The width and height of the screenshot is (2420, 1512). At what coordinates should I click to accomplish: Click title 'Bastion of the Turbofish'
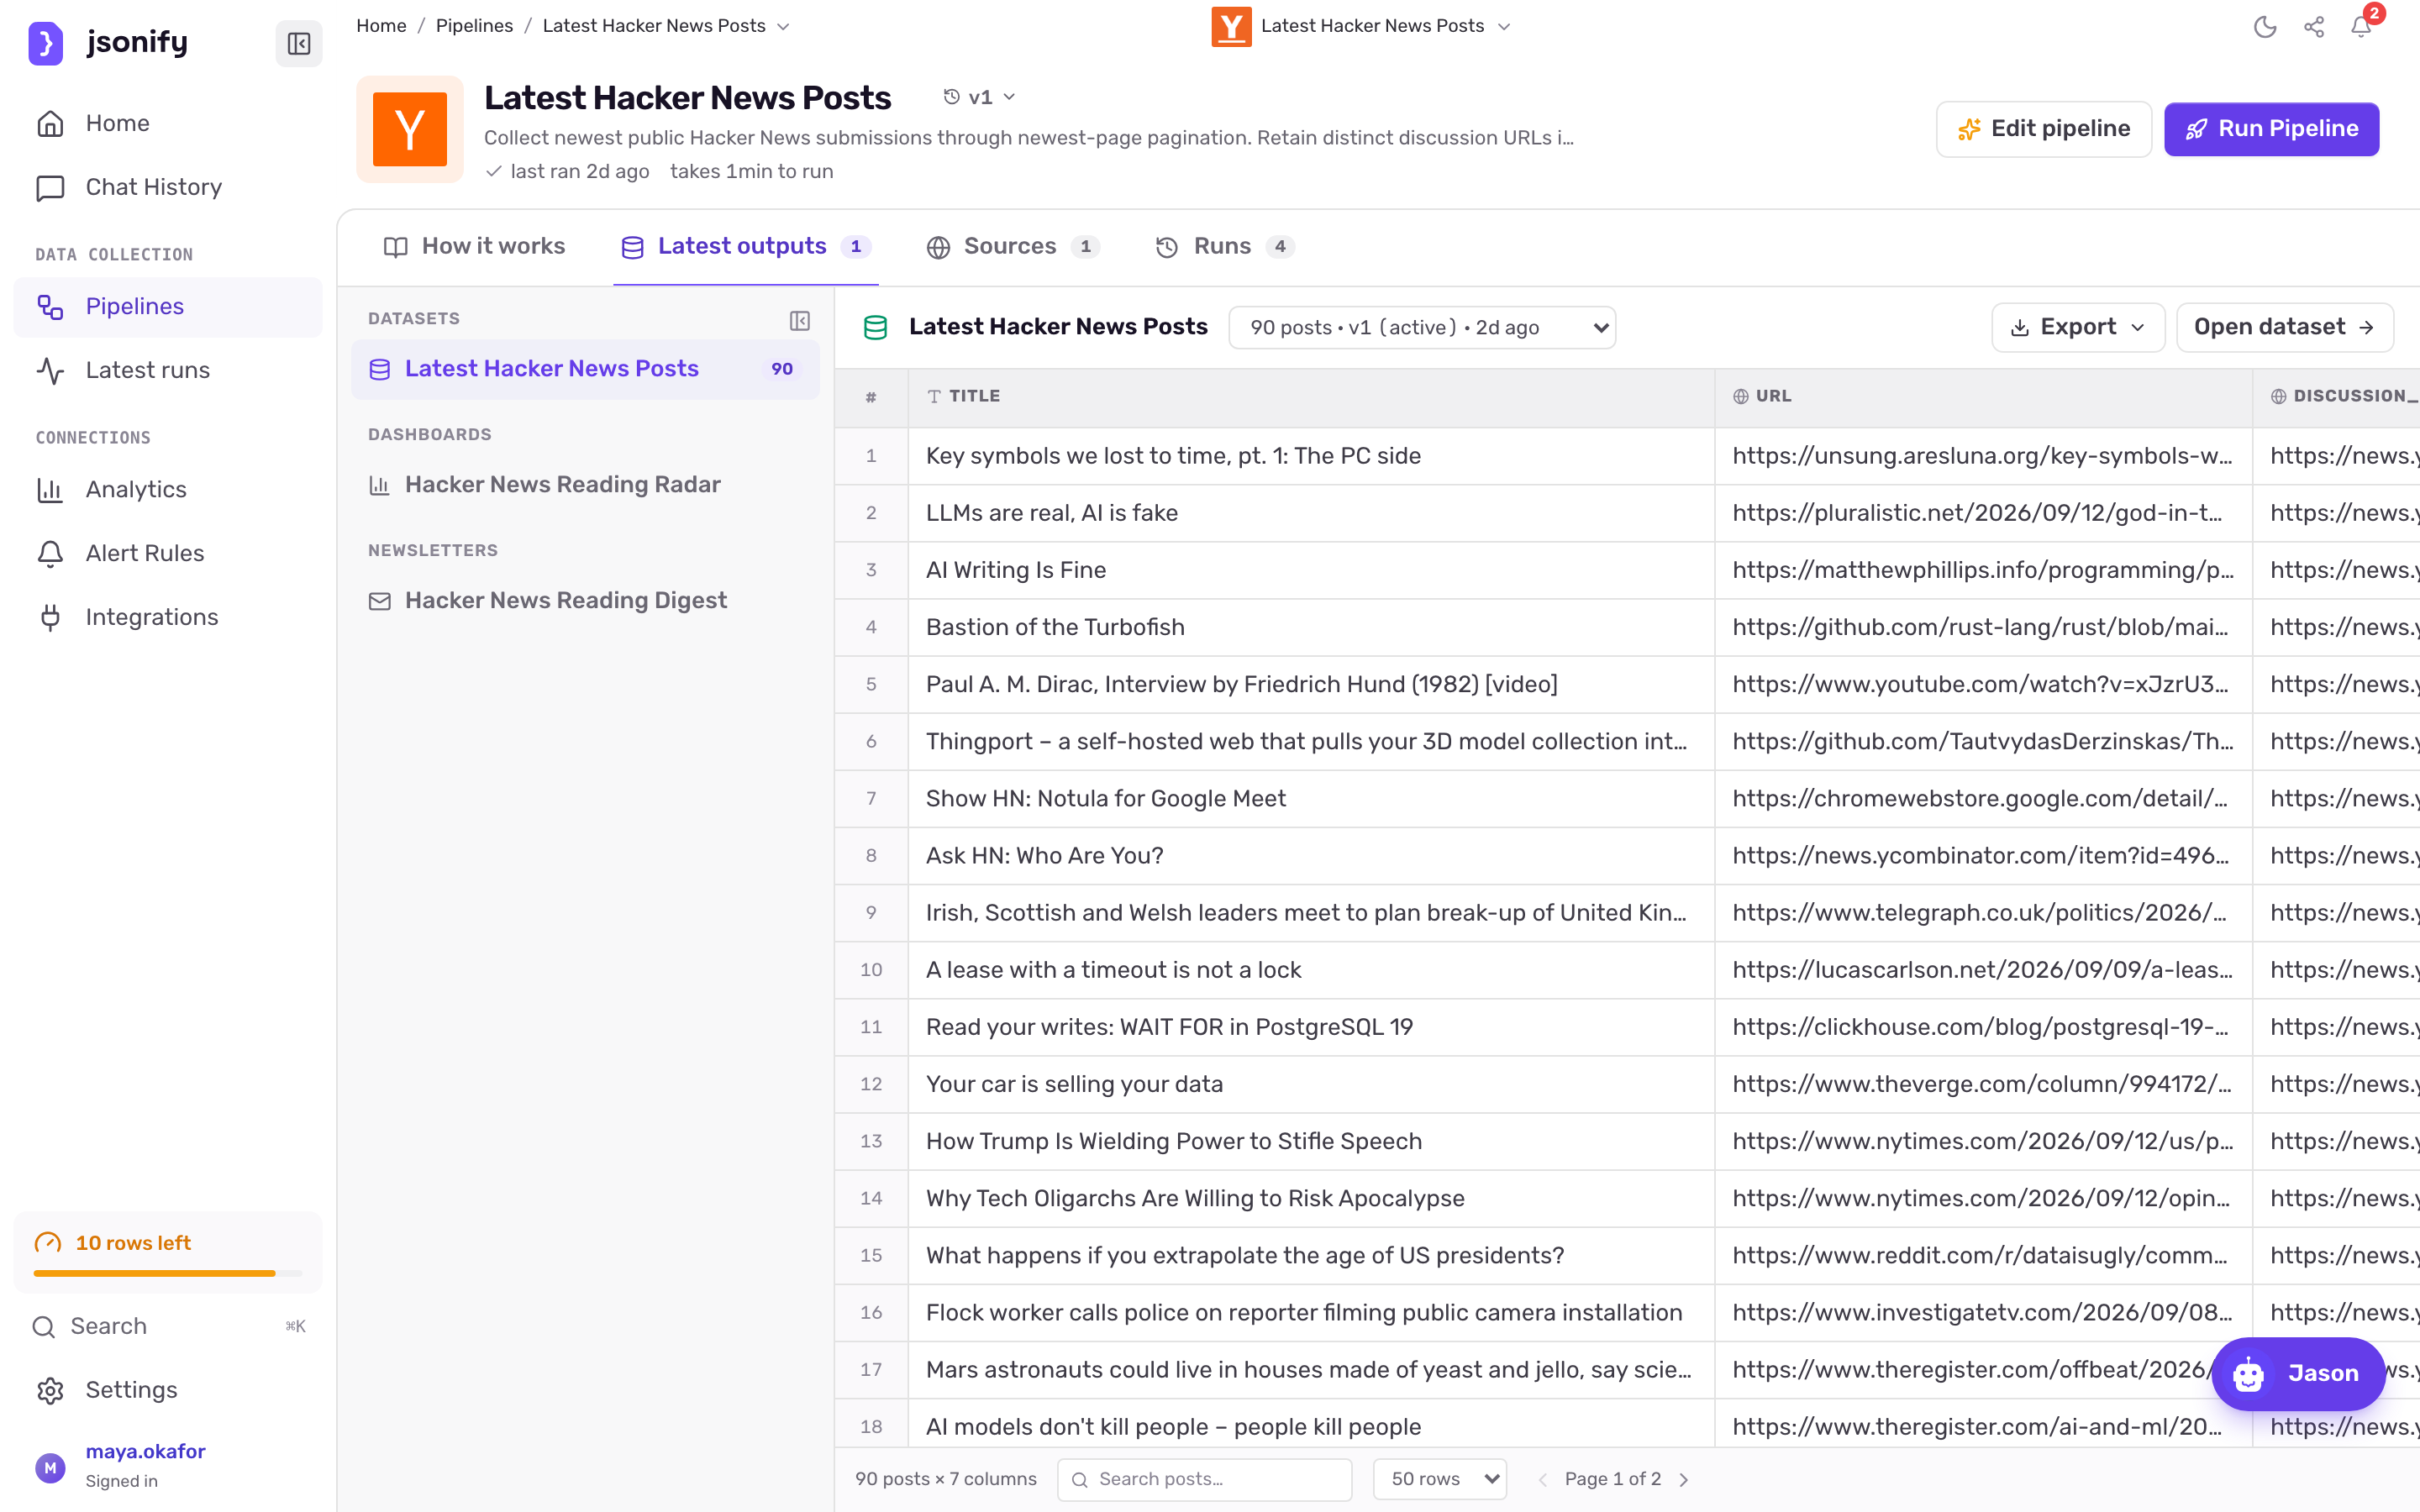1055,627
